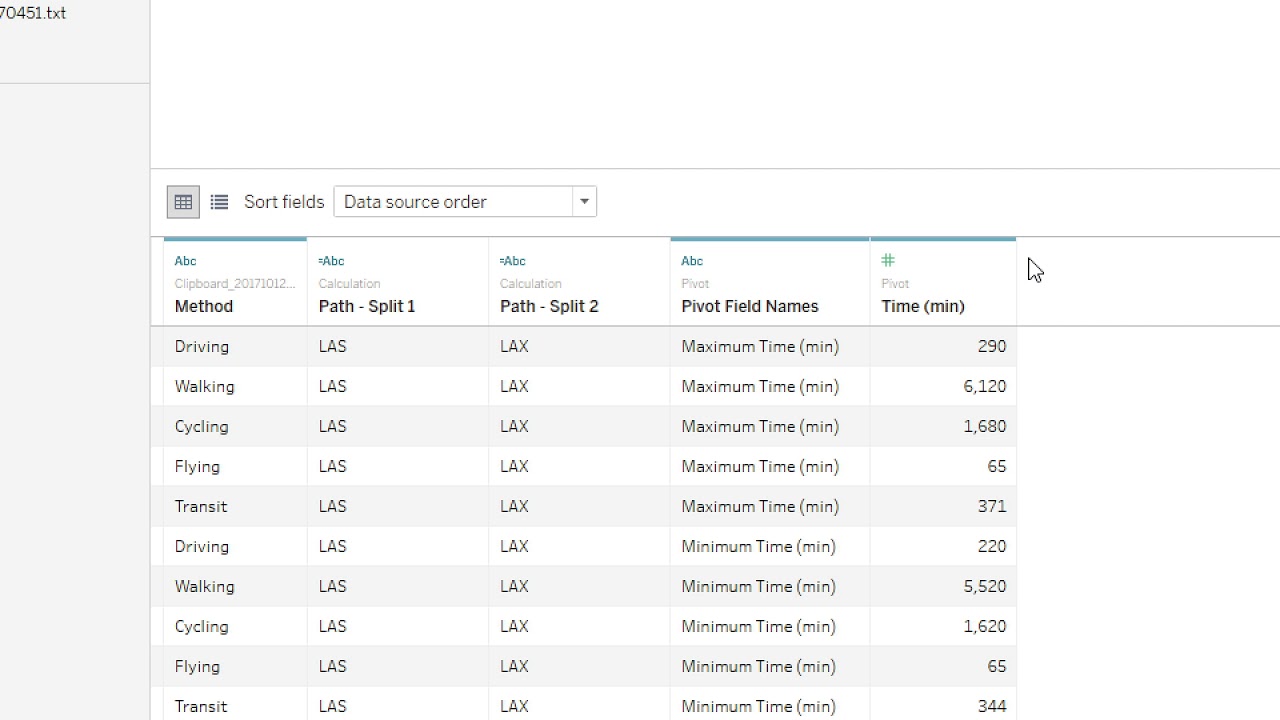Click the number type icon for Time (min)
The height and width of the screenshot is (720, 1280).
click(888, 261)
